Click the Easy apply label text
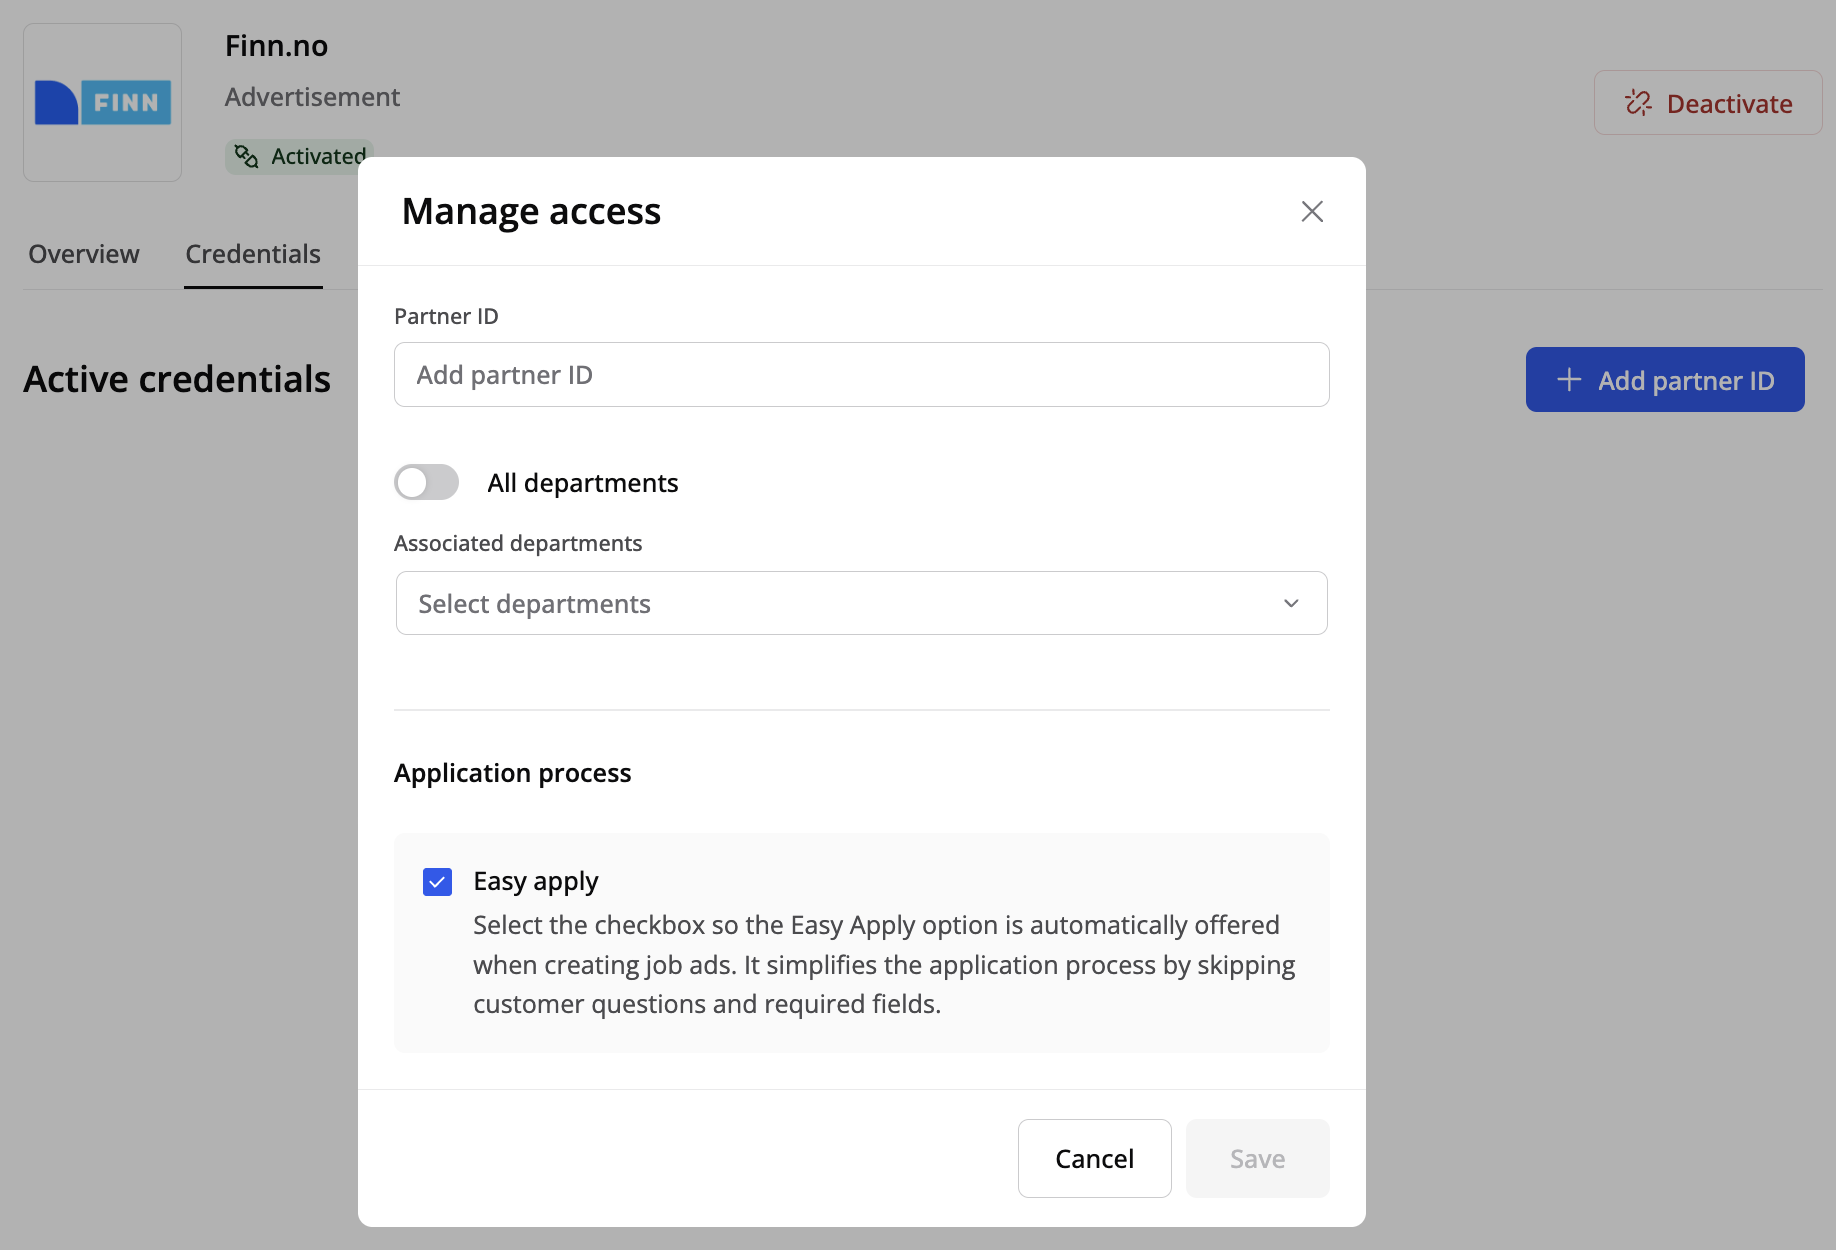This screenshot has width=1836, height=1250. pyautogui.click(x=535, y=881)
